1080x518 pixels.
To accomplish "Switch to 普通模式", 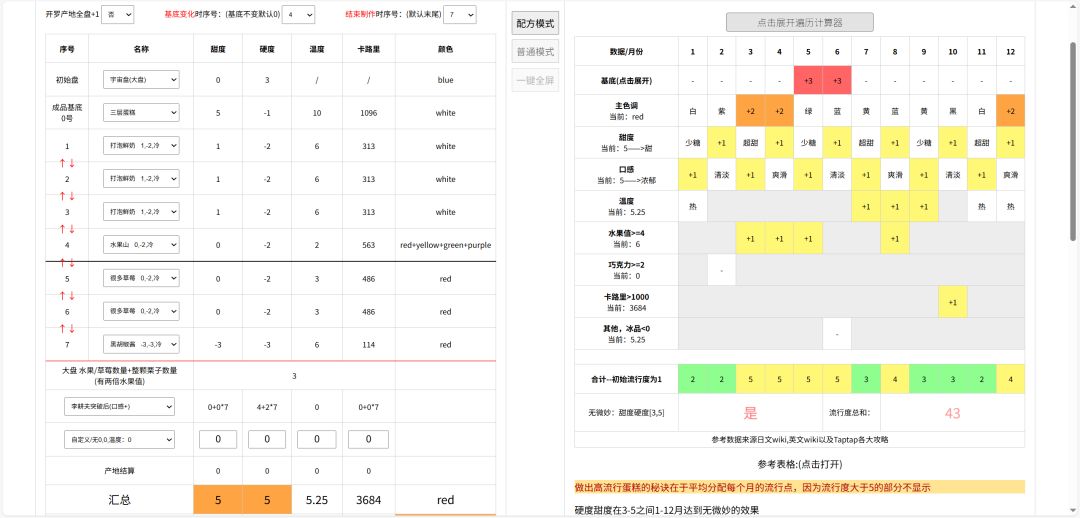I will click(535, 52).
